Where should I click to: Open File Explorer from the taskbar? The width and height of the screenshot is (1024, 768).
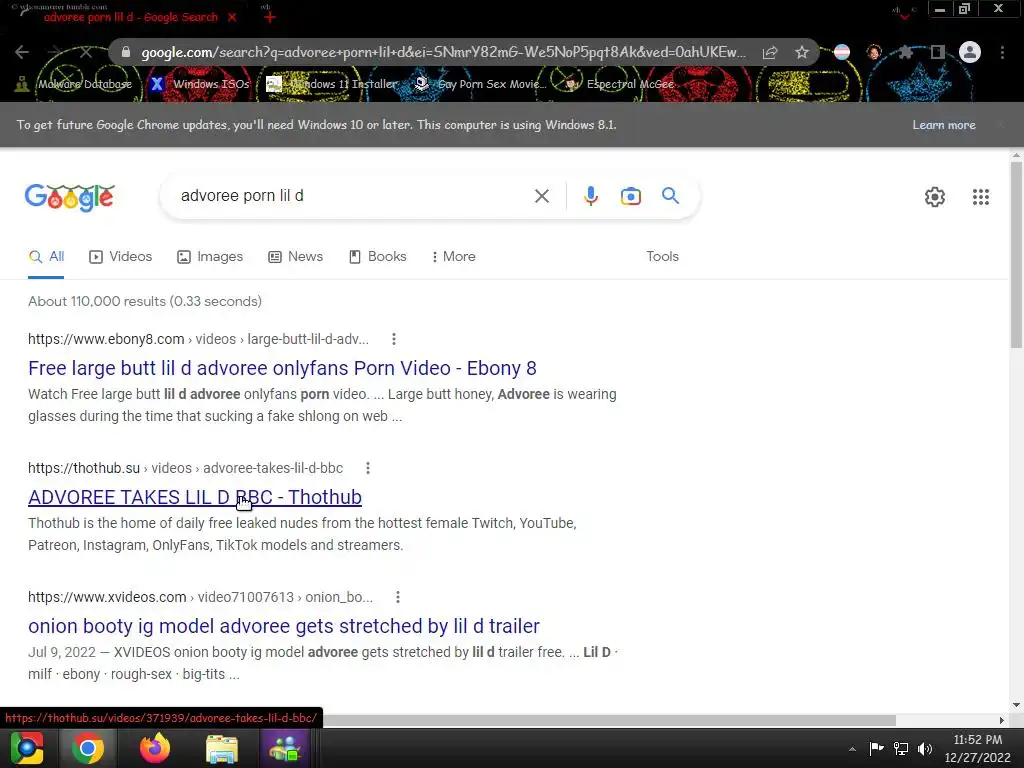[x=222, y=748]
